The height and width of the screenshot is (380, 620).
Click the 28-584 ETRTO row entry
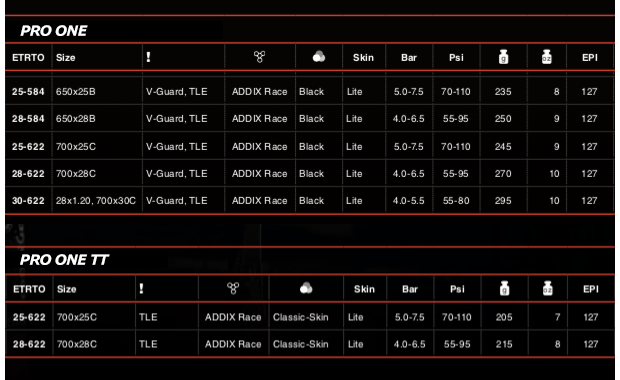pos(28,119)
